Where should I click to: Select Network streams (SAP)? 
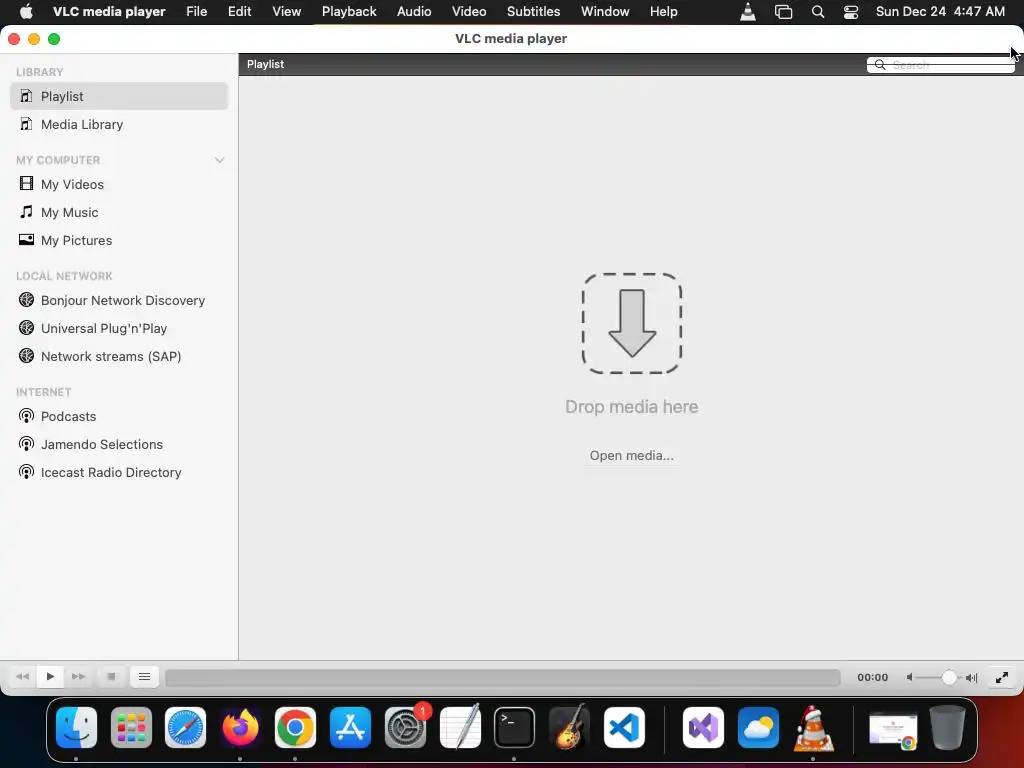point(119,357)
